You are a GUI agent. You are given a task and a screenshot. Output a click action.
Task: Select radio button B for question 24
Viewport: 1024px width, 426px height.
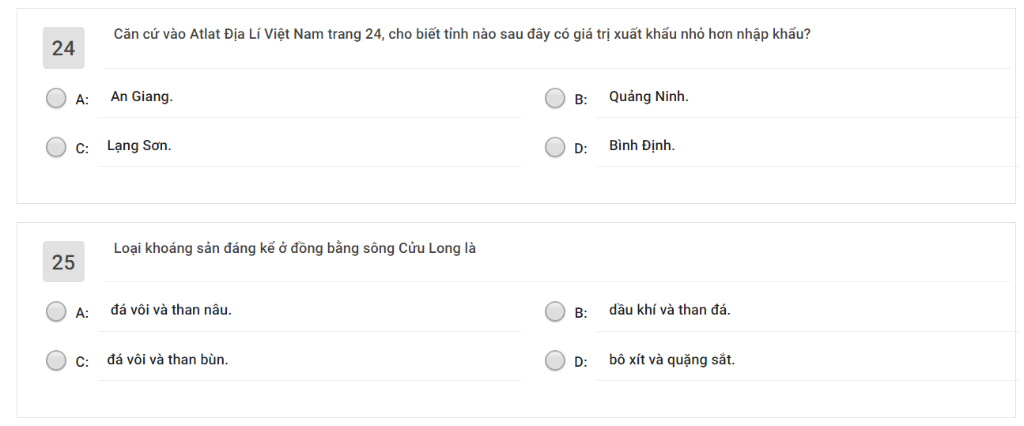555,99
